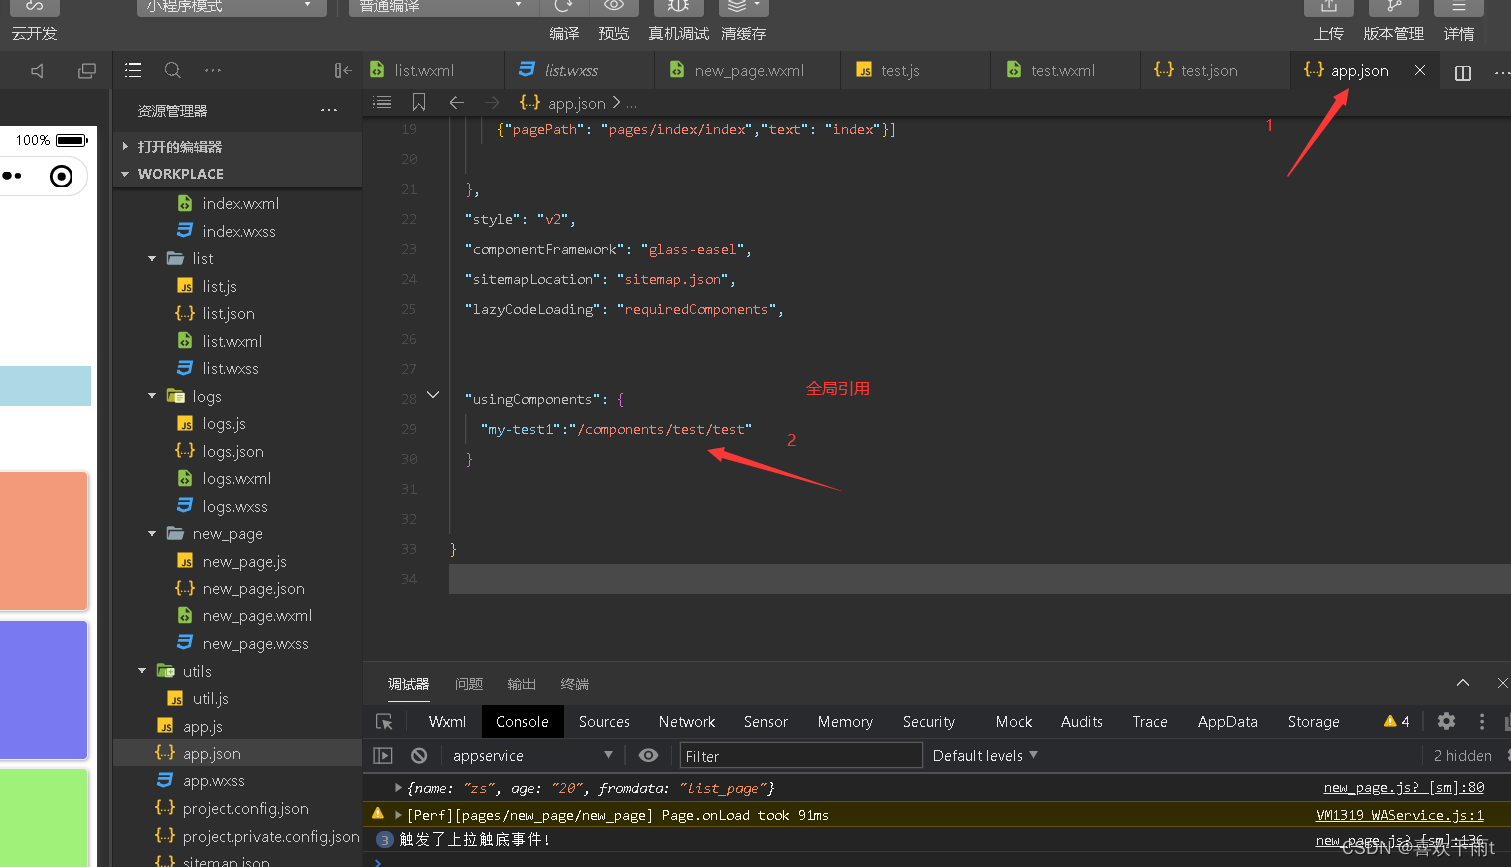Open debugger settings gear icon
The height and width of the screenshot is (867, 1511).
(x=1446, y=721)
